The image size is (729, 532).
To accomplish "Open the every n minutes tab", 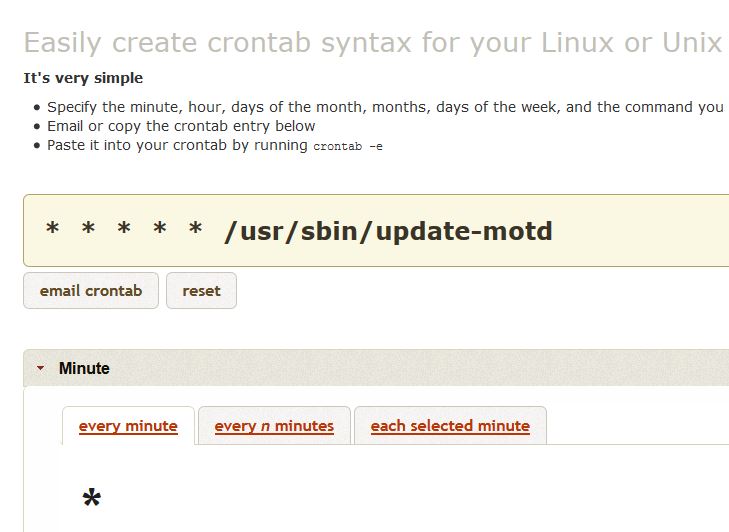I will 274,426.
